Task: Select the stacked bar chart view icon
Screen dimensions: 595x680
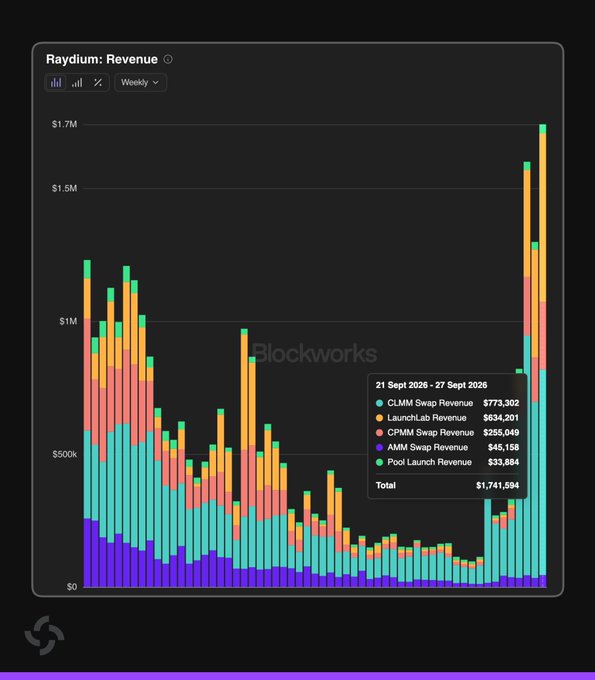Action: click(56, 82)
